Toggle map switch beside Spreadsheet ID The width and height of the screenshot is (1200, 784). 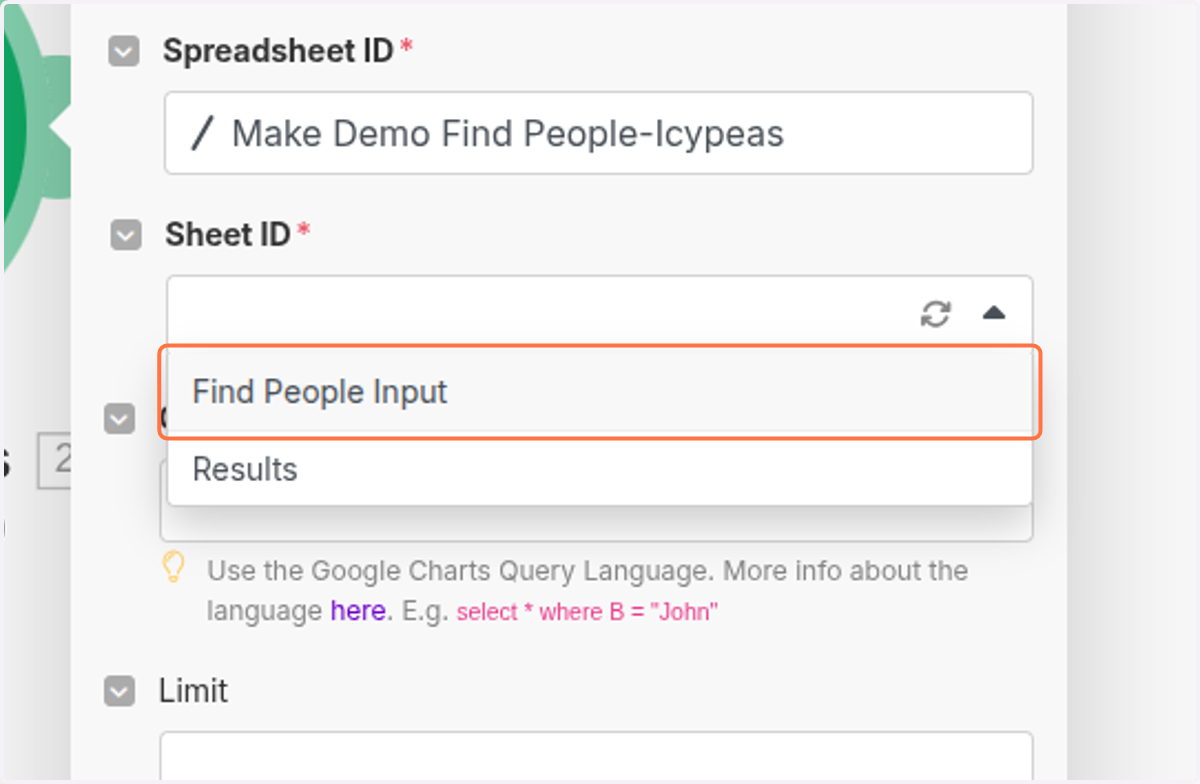click(124, 52)
